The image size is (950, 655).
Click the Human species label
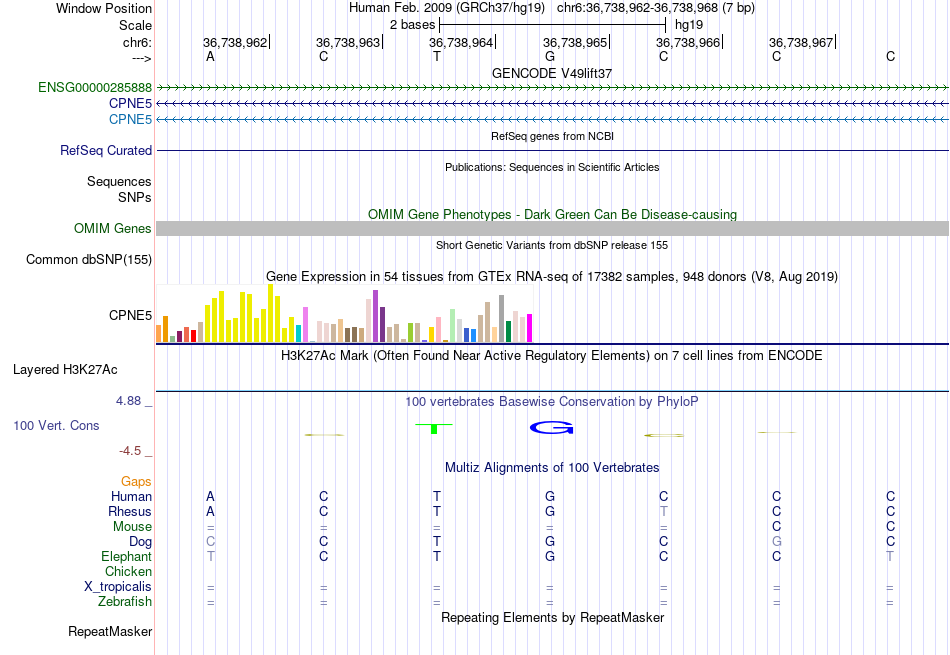click(131, 497)
